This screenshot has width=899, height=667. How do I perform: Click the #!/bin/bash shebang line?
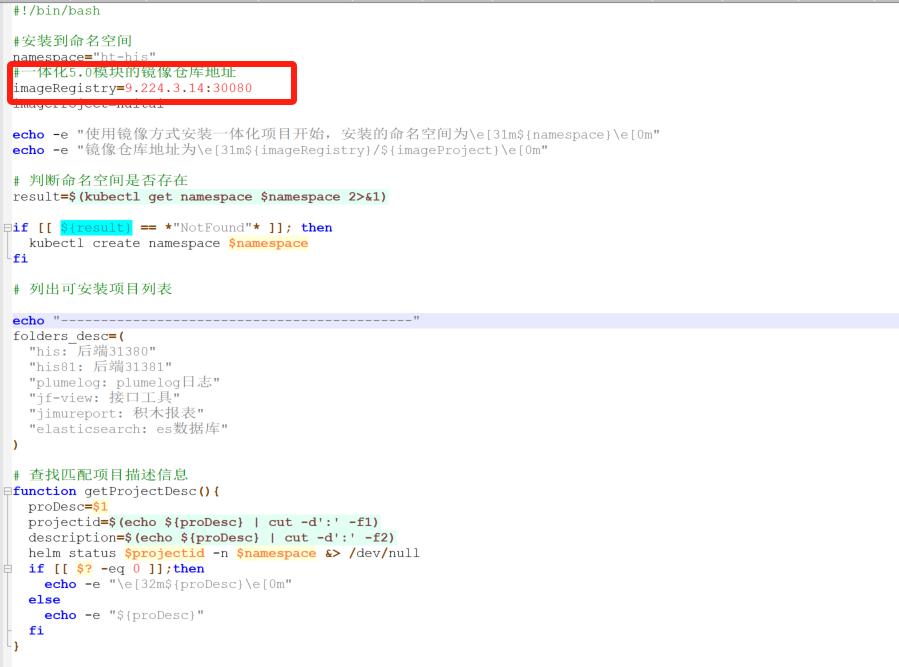click(56, 10)
